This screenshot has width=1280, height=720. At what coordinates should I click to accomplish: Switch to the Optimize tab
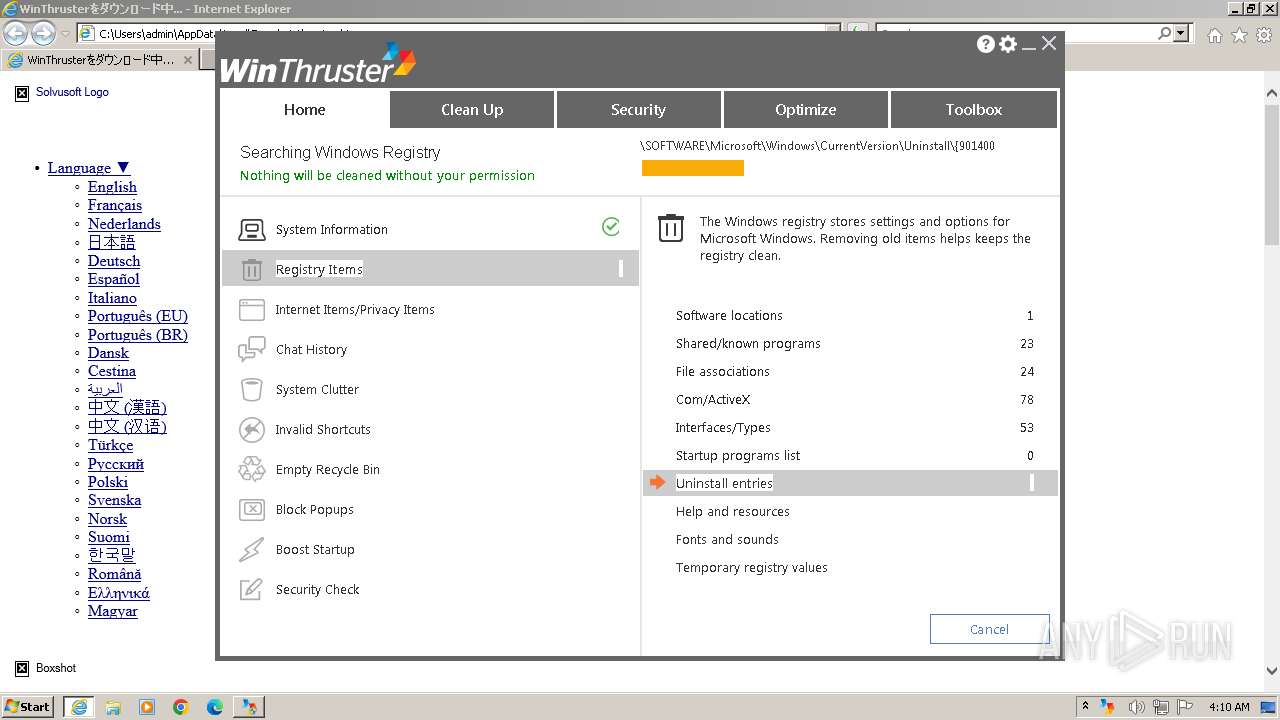(x=806, y=110)
